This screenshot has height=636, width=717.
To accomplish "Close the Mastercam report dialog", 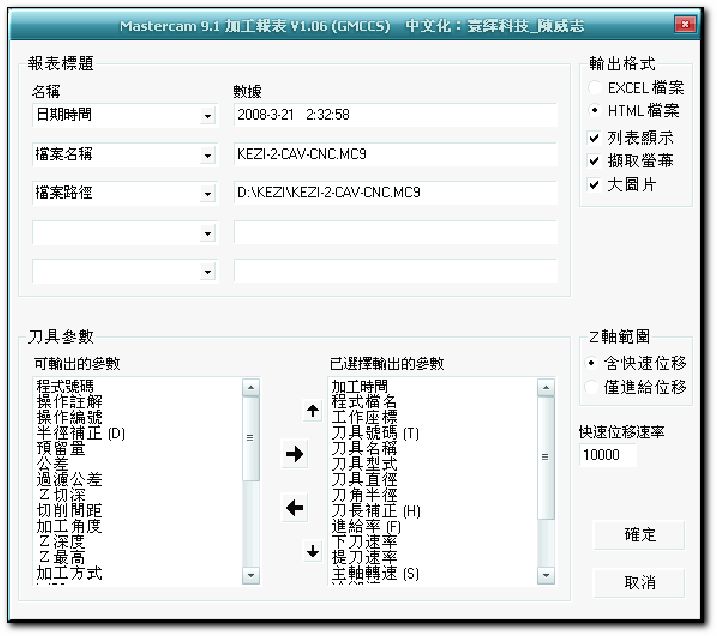I will click(x=685, y=24).
